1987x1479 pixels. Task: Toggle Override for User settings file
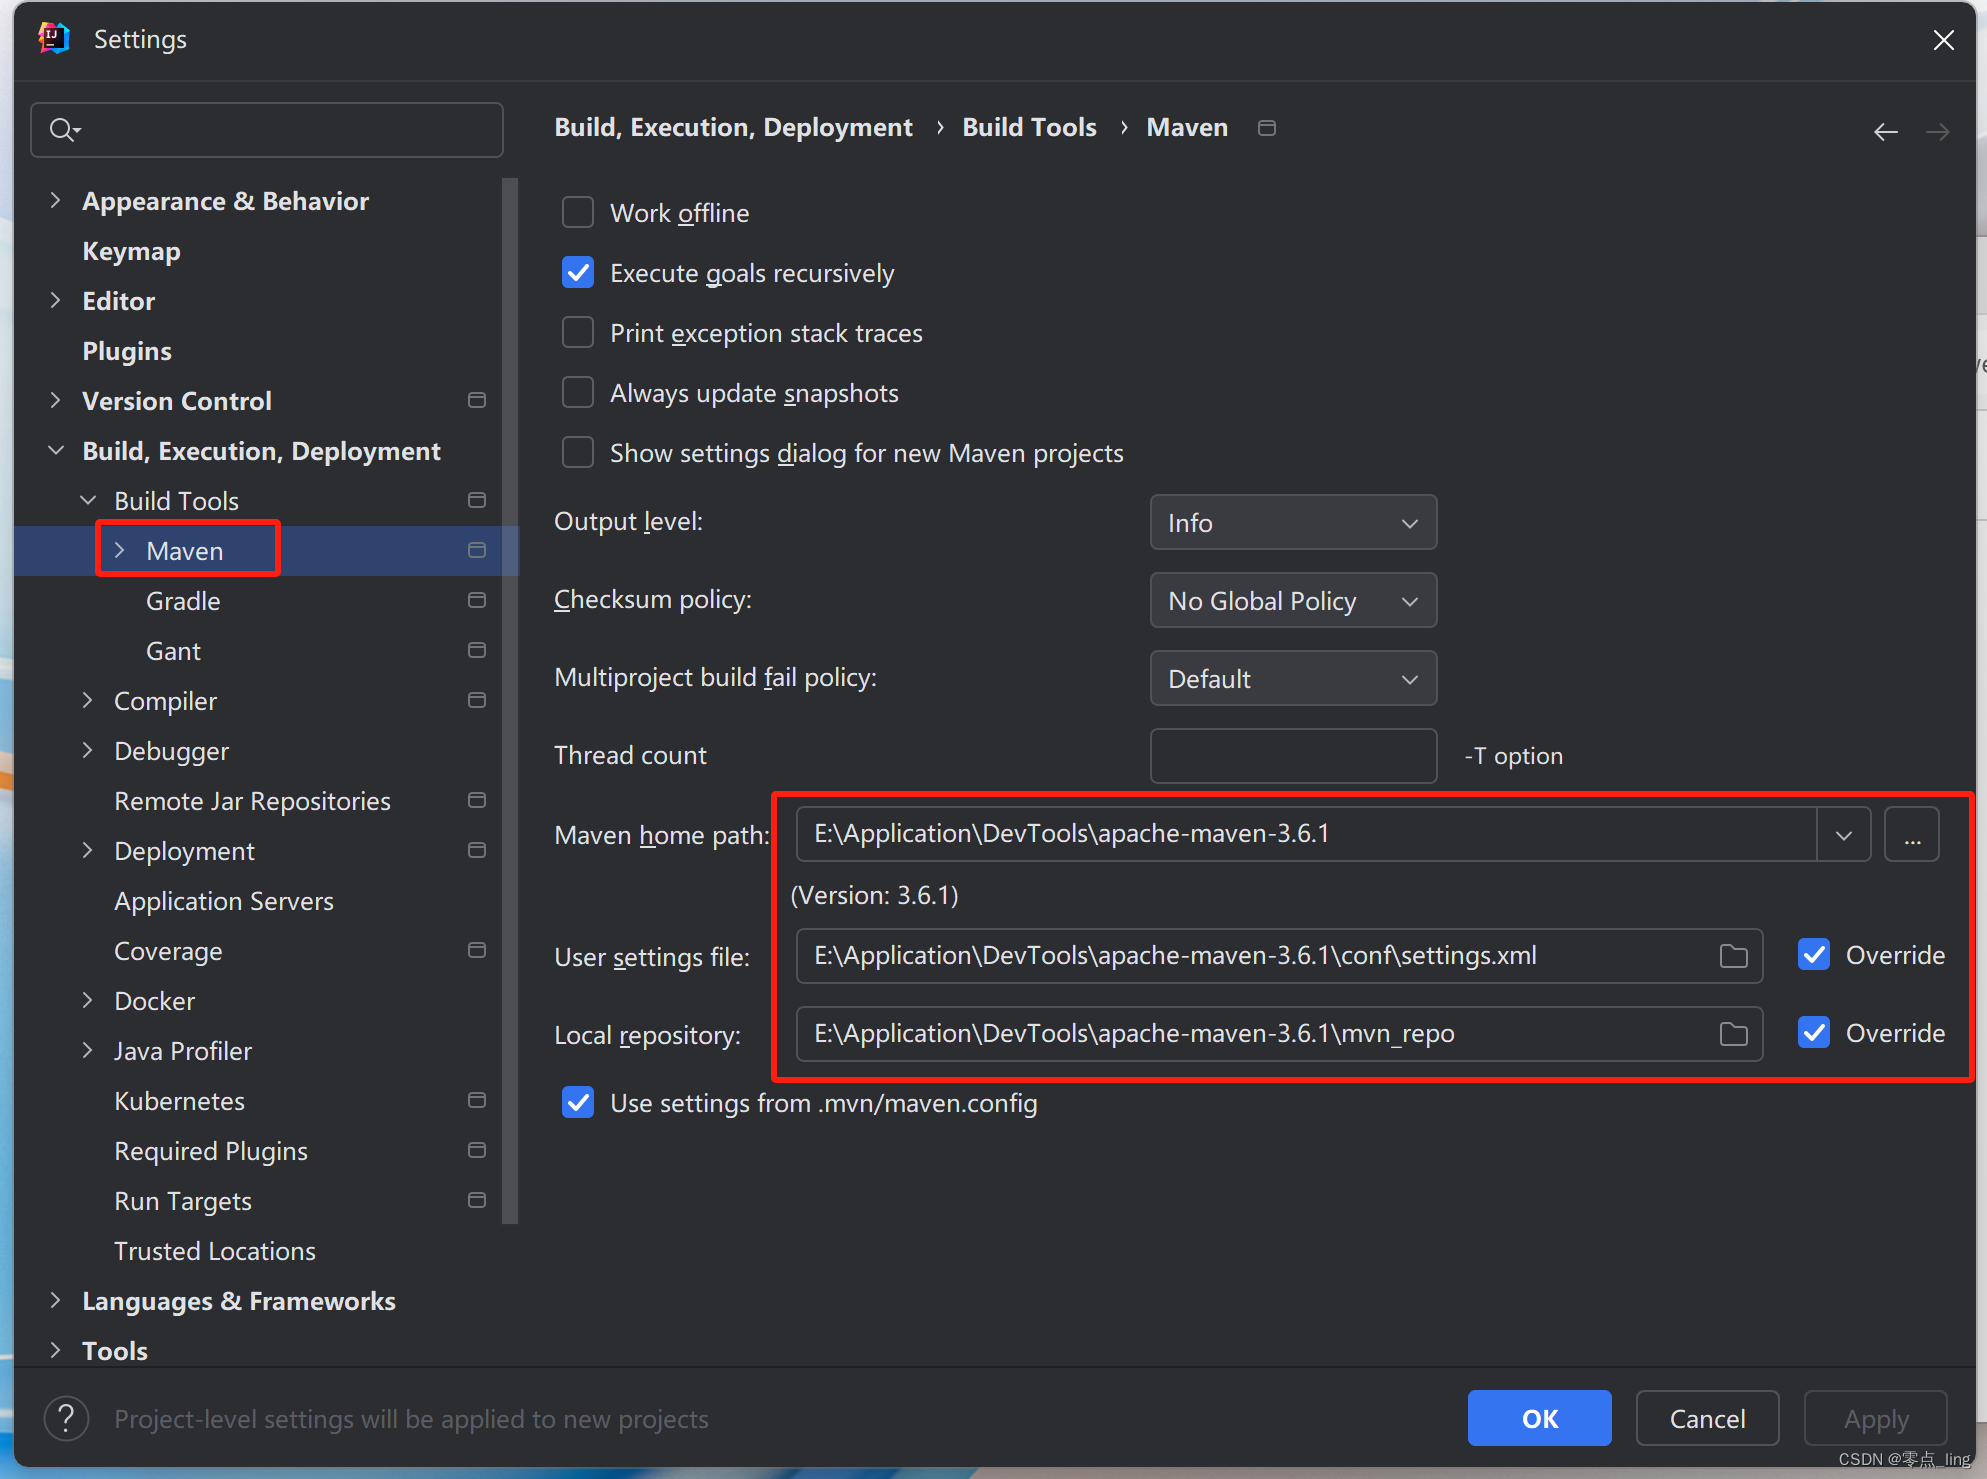click(x=1814, y=955)
